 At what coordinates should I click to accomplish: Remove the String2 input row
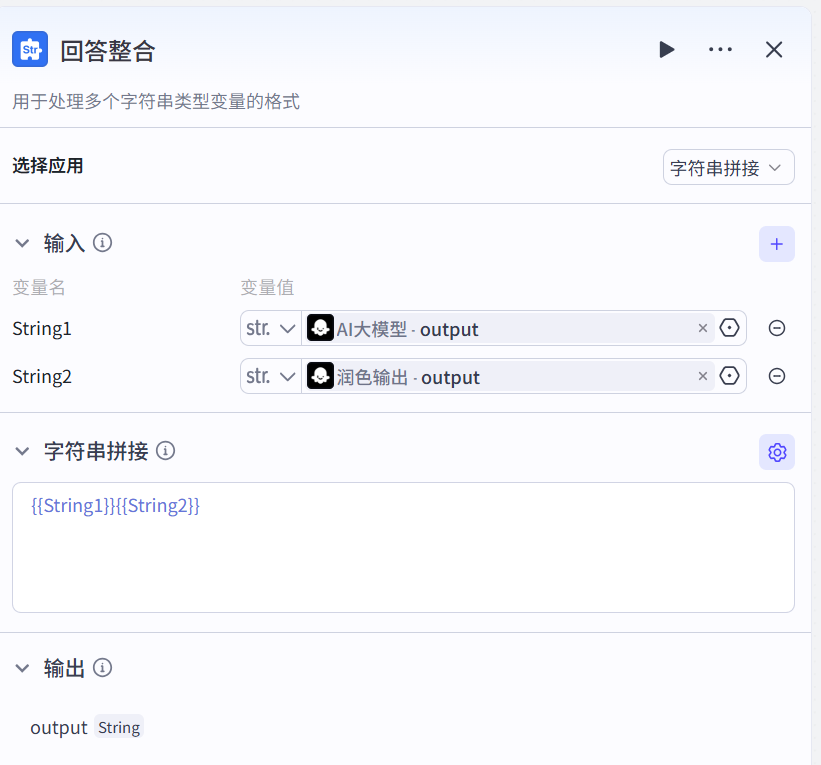[777, 376]
